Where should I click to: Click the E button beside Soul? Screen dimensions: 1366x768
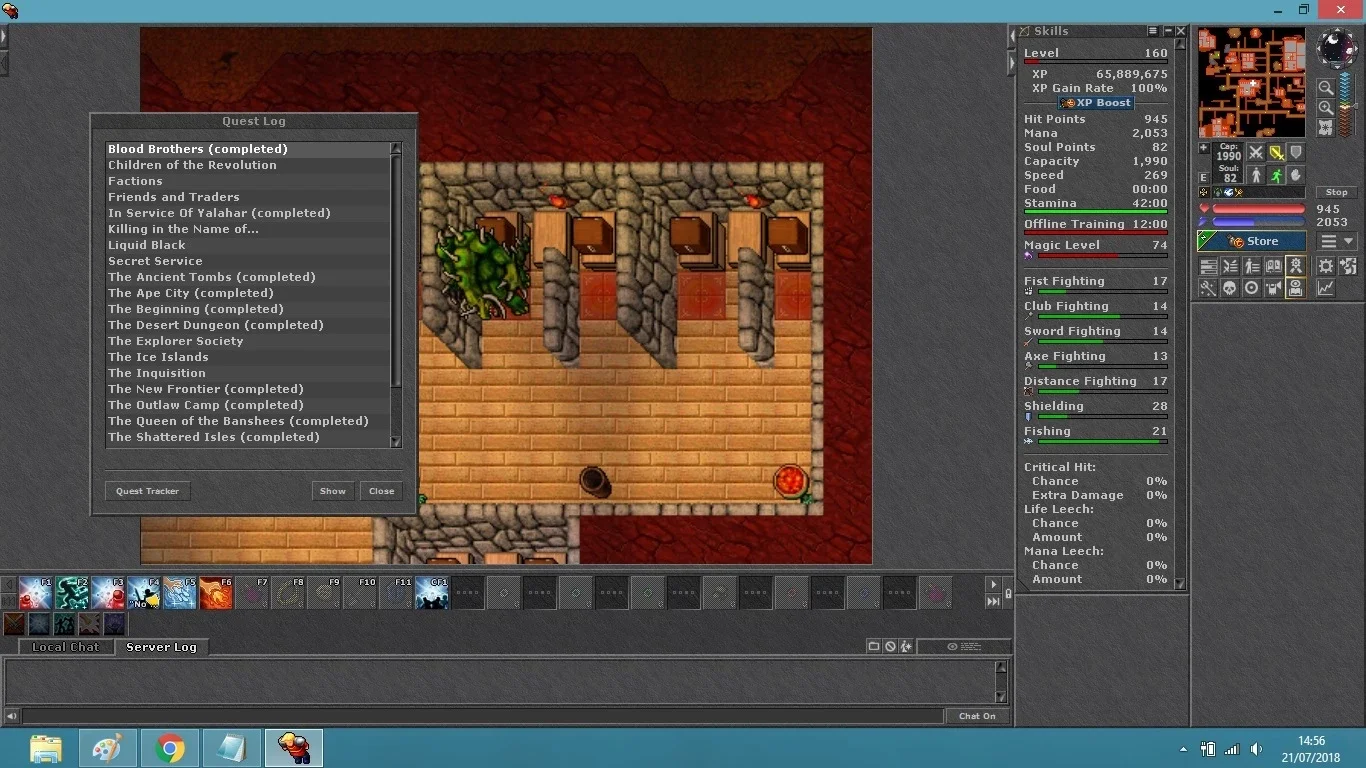[1204, 178]
